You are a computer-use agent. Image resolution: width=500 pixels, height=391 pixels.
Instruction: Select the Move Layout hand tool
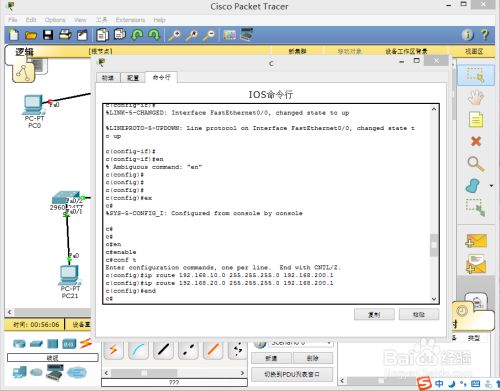pos(476,97)
